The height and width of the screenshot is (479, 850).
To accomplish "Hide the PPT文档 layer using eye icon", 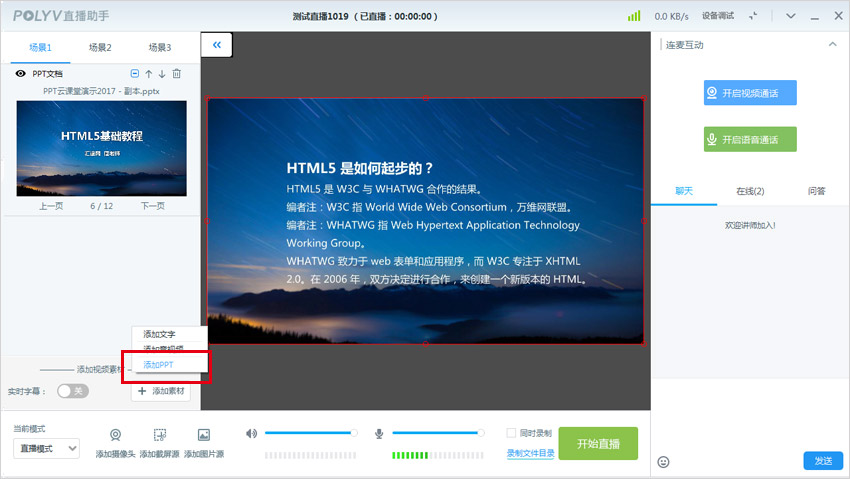I will 20,74.
